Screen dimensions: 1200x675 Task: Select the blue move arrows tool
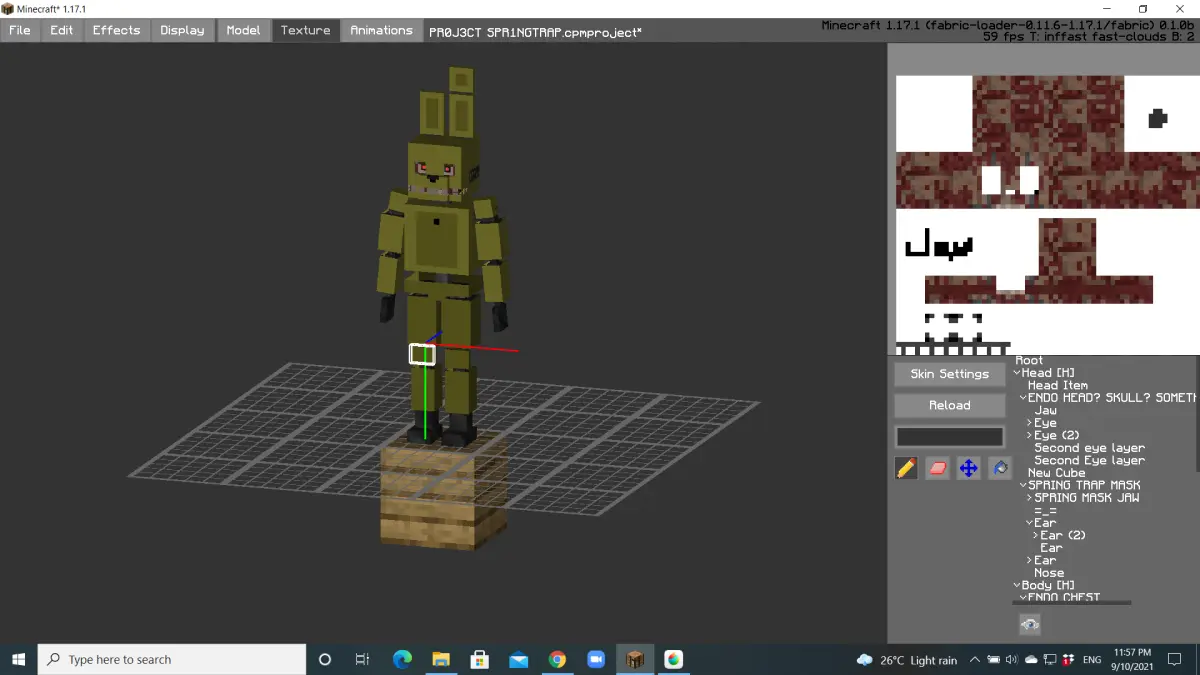pos(969,468)
